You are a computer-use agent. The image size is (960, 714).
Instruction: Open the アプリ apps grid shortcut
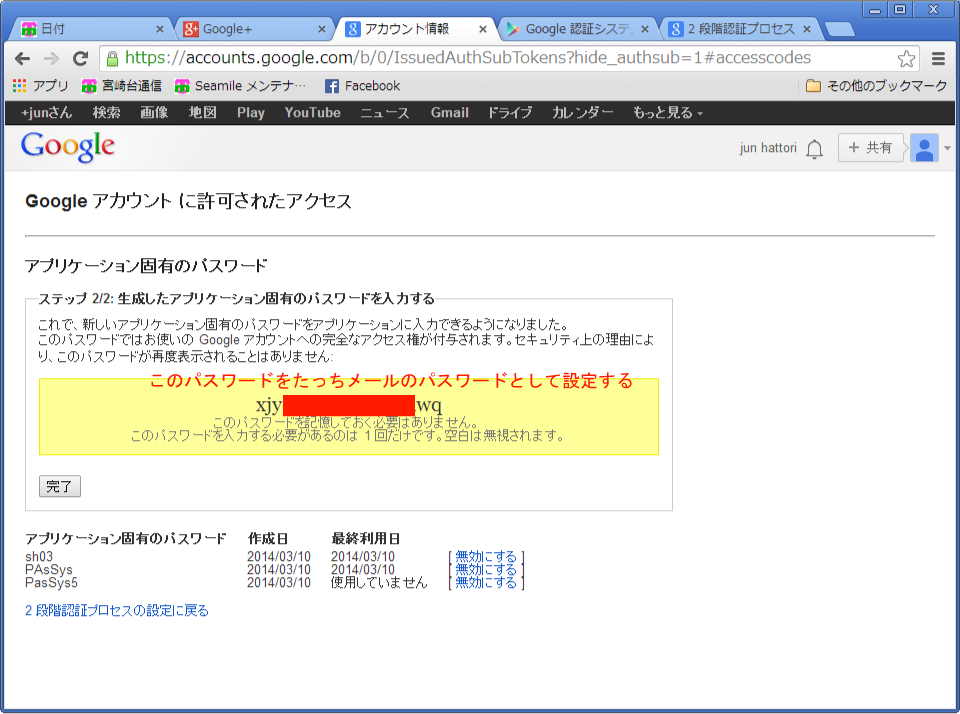[40, 86]
